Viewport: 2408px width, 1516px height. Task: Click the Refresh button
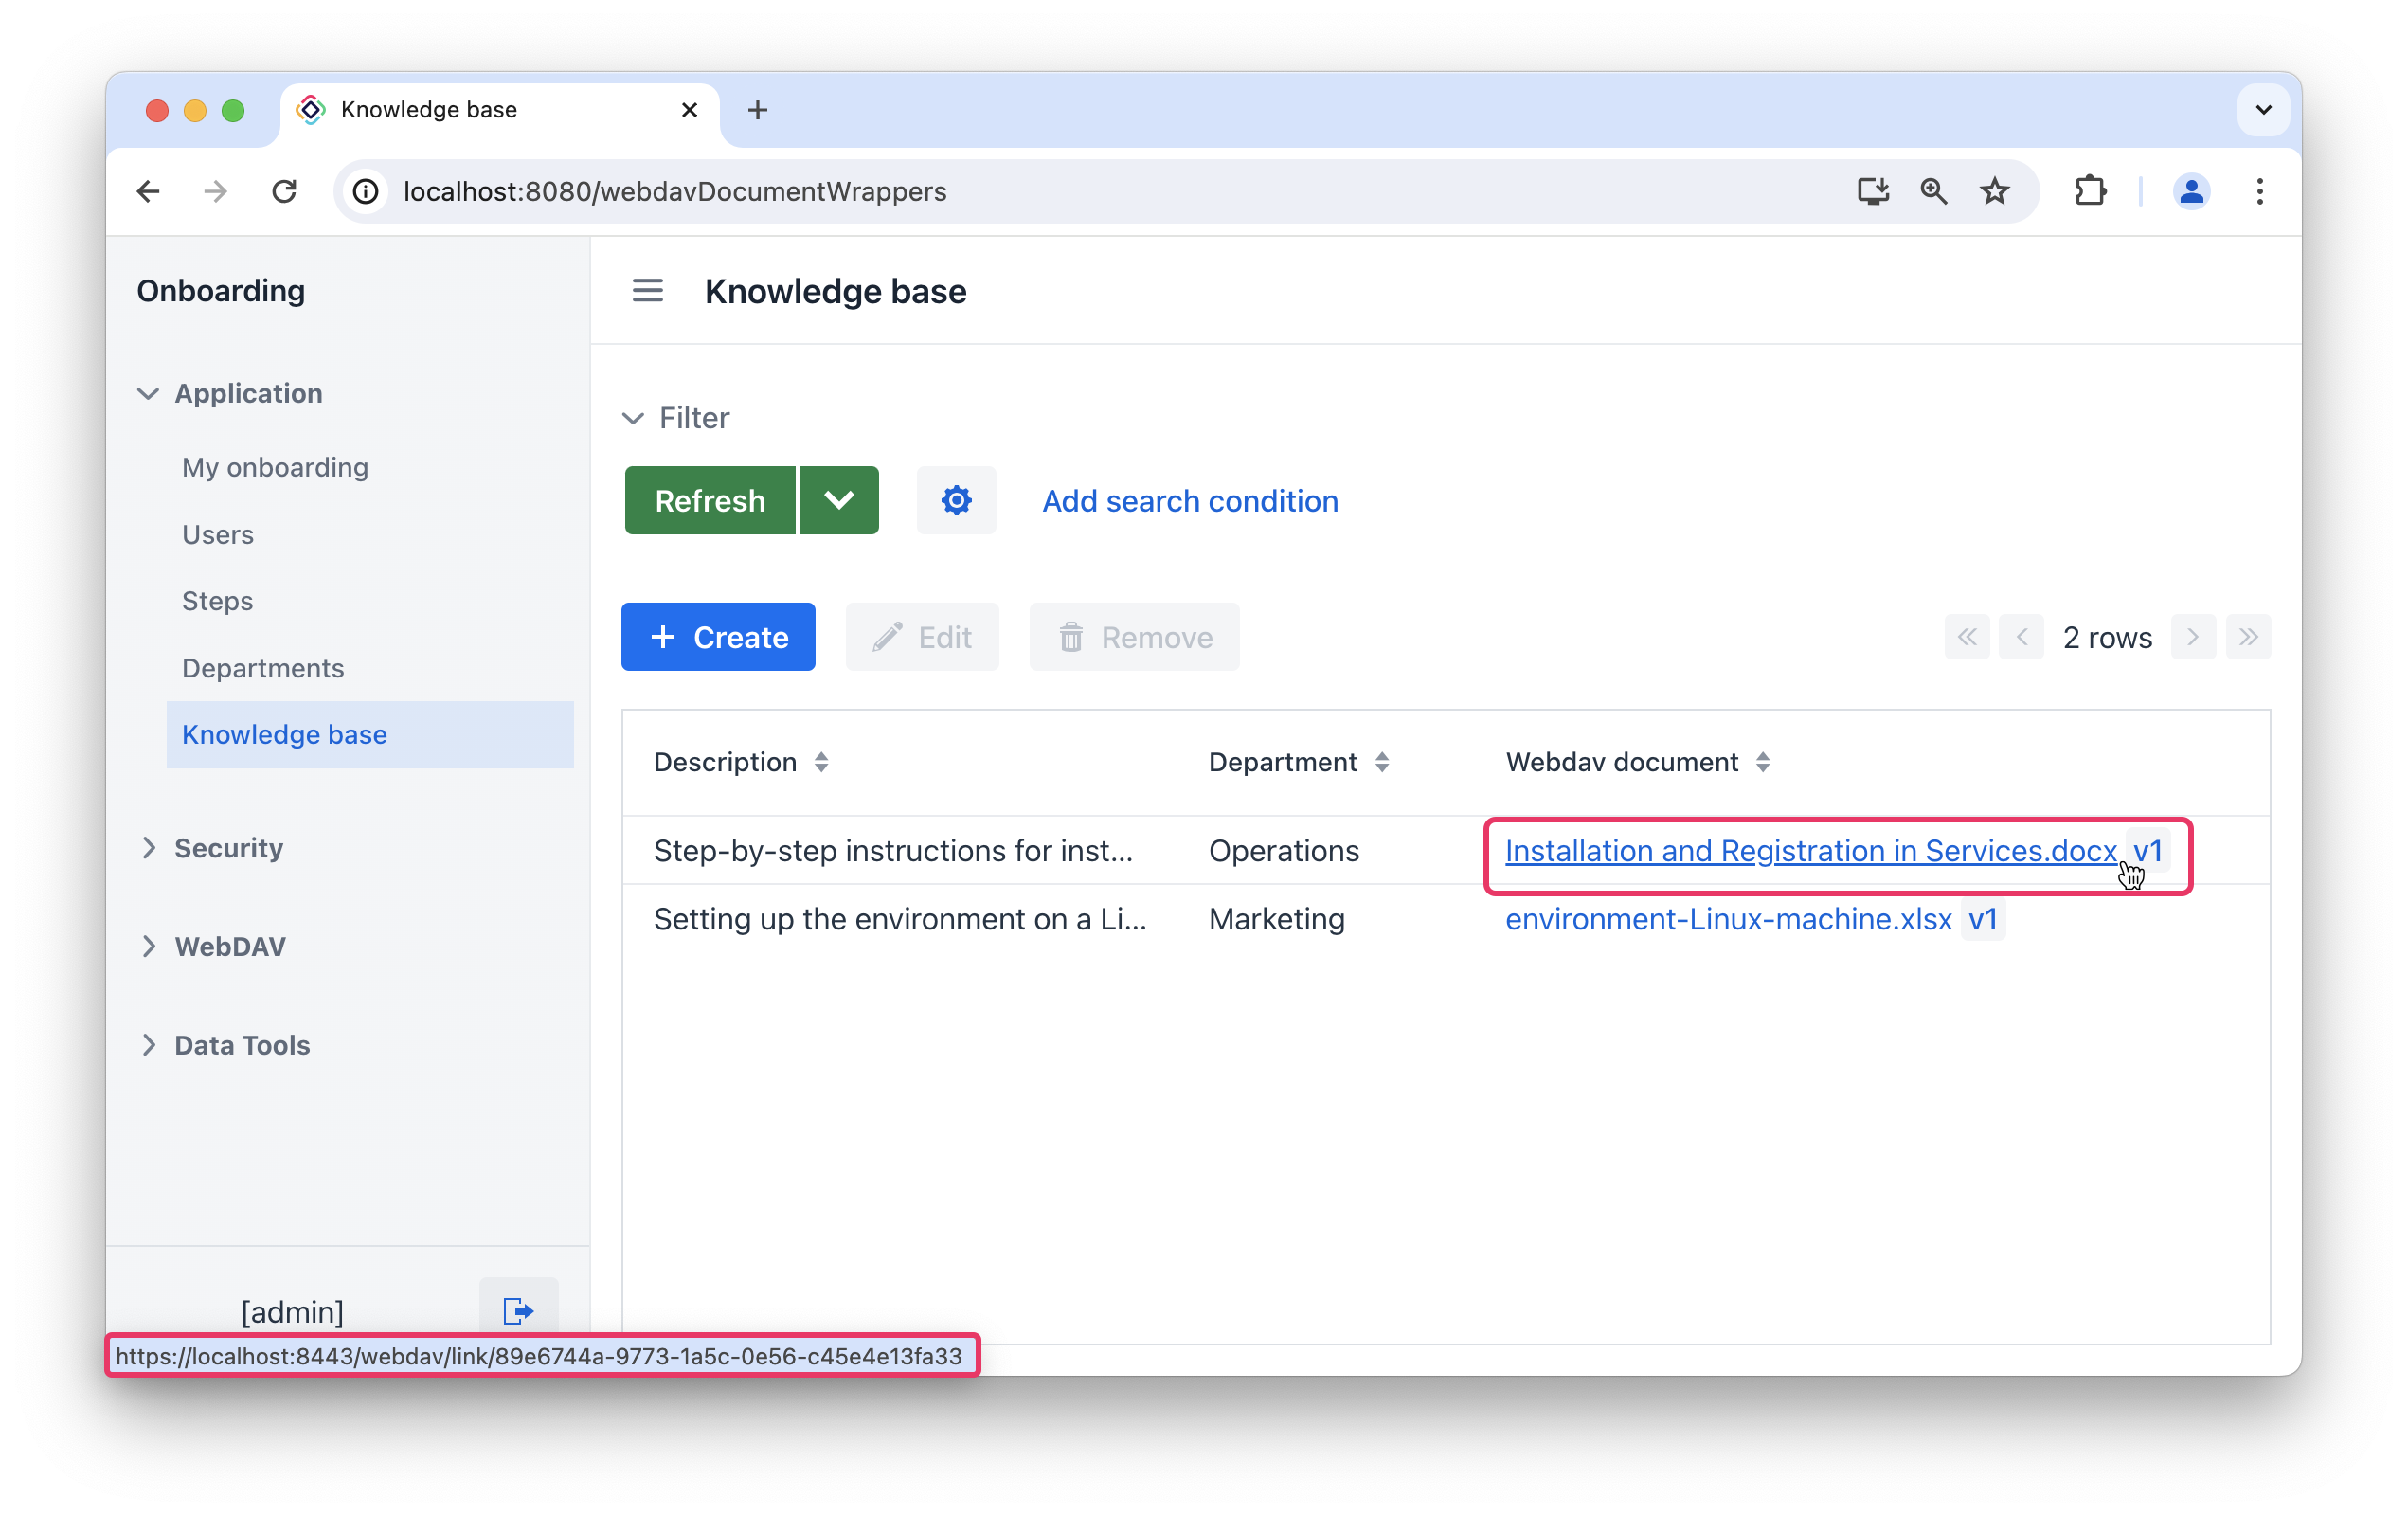click(709, 503)
